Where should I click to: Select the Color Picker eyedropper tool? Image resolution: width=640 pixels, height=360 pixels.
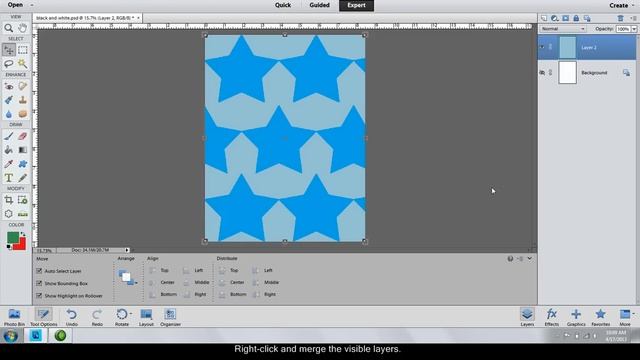[x=9, y=164]
